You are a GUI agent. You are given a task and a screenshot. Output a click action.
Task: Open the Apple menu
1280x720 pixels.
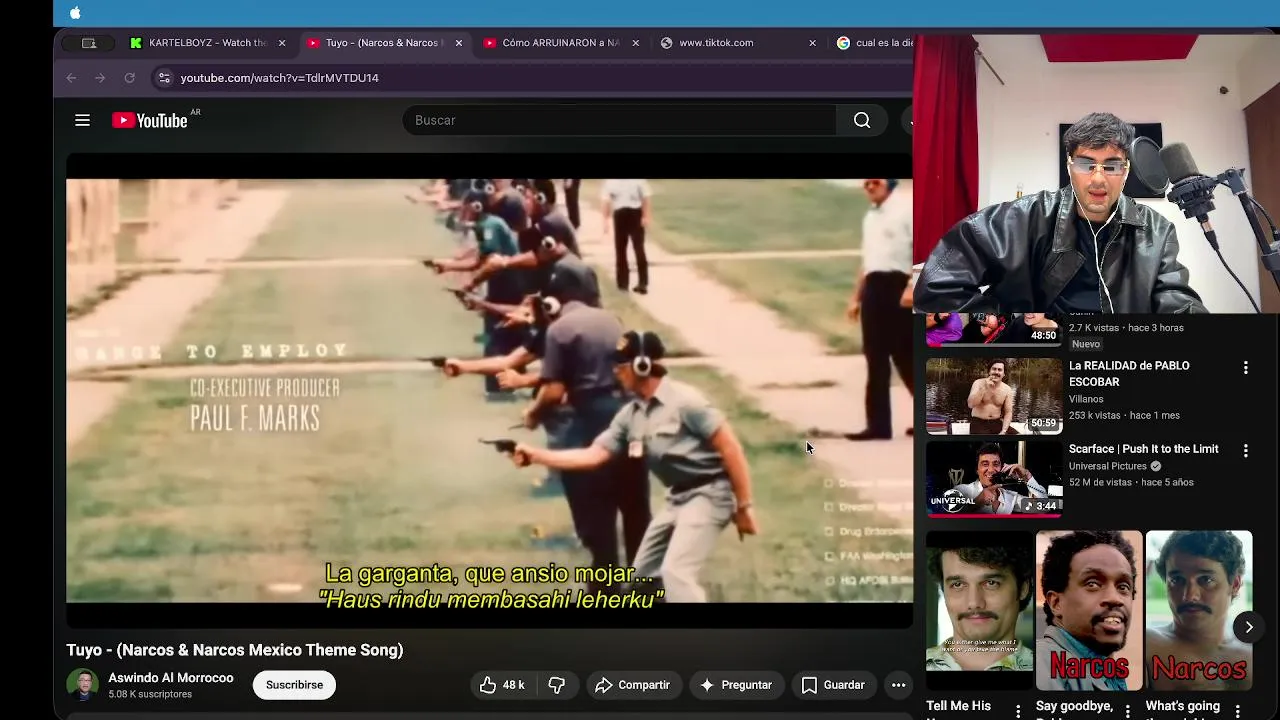(x=75, y=13)
